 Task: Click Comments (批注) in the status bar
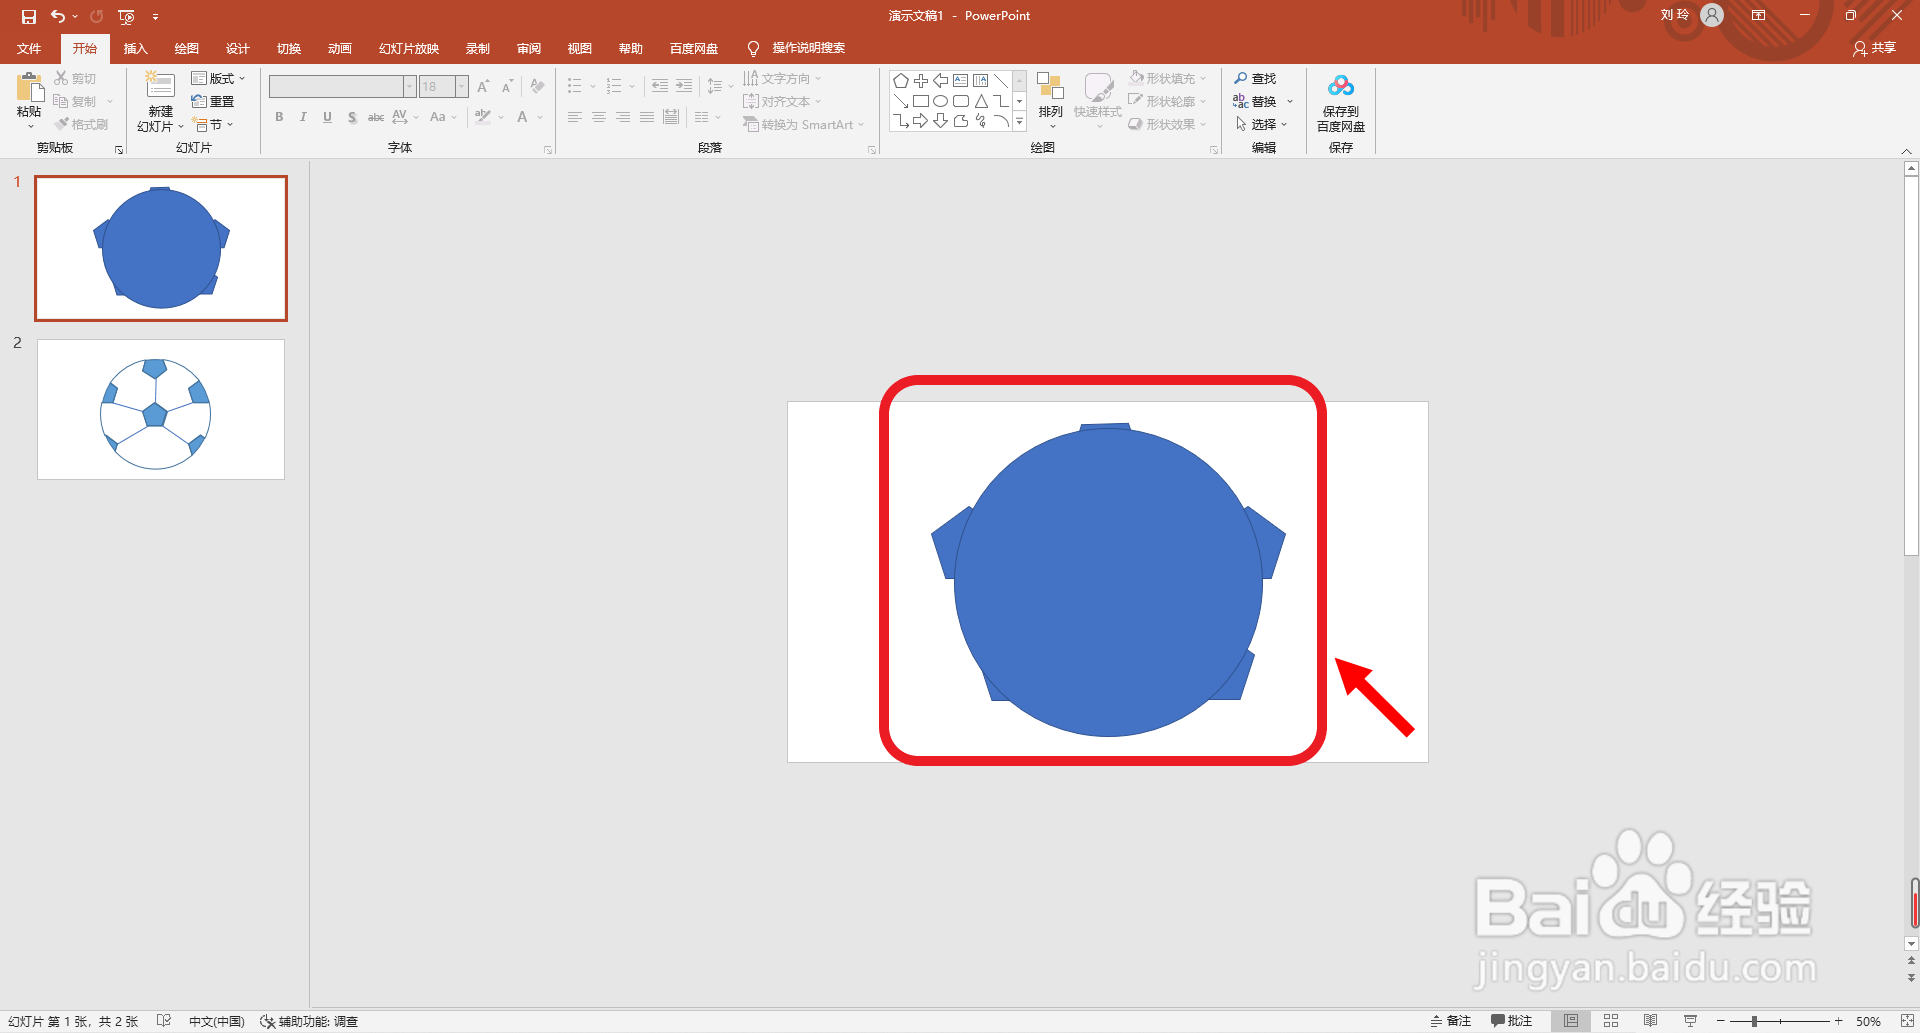click(1512, 1021)
